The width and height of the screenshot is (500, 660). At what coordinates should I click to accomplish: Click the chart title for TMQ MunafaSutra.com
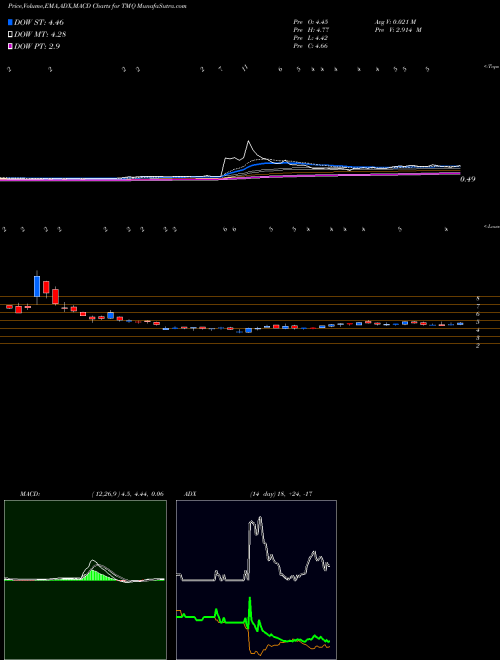(x=97, y=7)
